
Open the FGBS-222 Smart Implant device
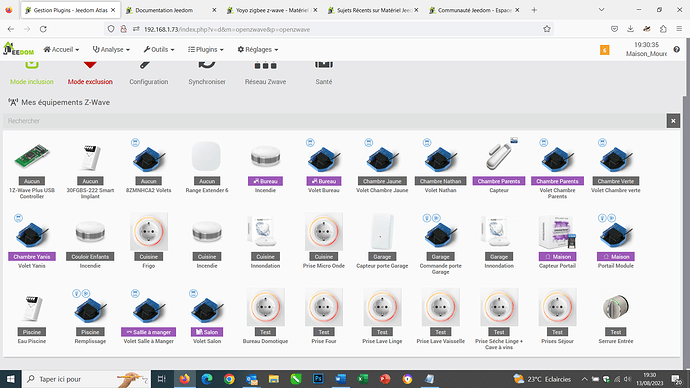pos(90,169)
